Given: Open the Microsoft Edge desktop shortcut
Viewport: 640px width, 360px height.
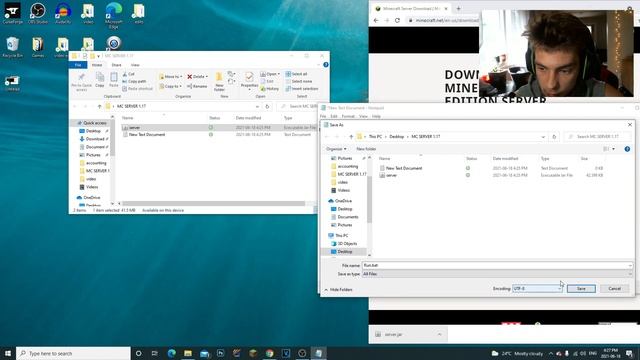Looking at the screenshot, I should point(113,16).
